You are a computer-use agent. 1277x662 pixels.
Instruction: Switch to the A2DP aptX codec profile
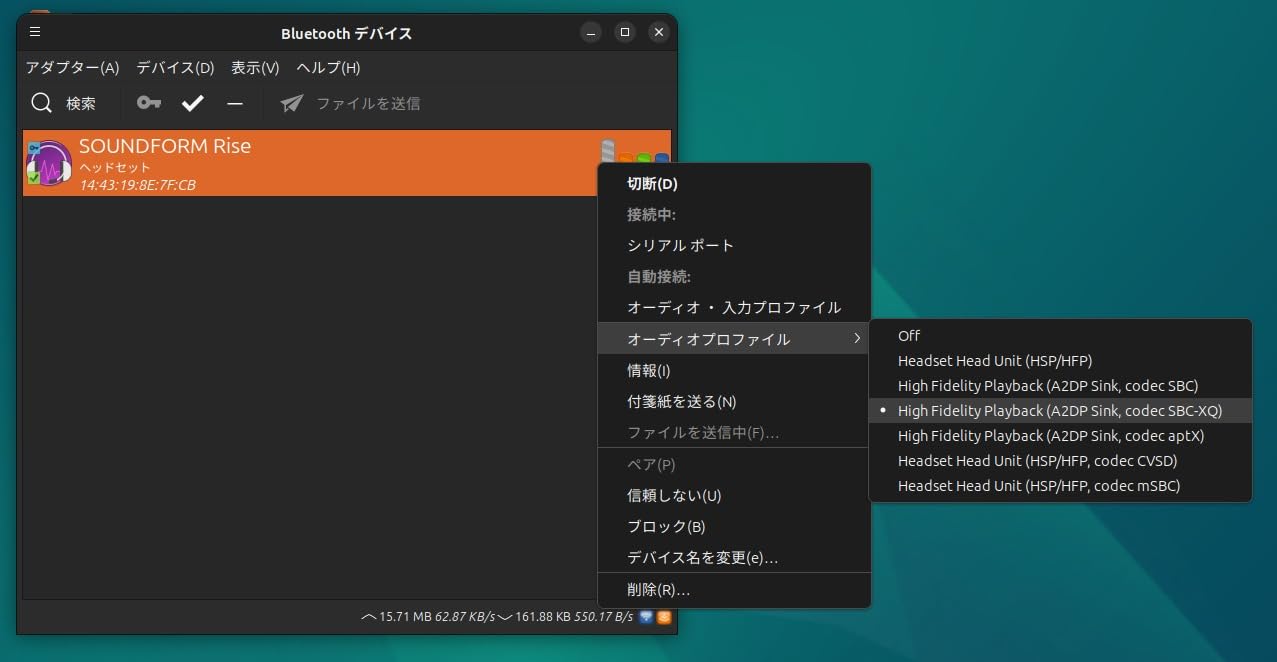(x=1052, y=435)
